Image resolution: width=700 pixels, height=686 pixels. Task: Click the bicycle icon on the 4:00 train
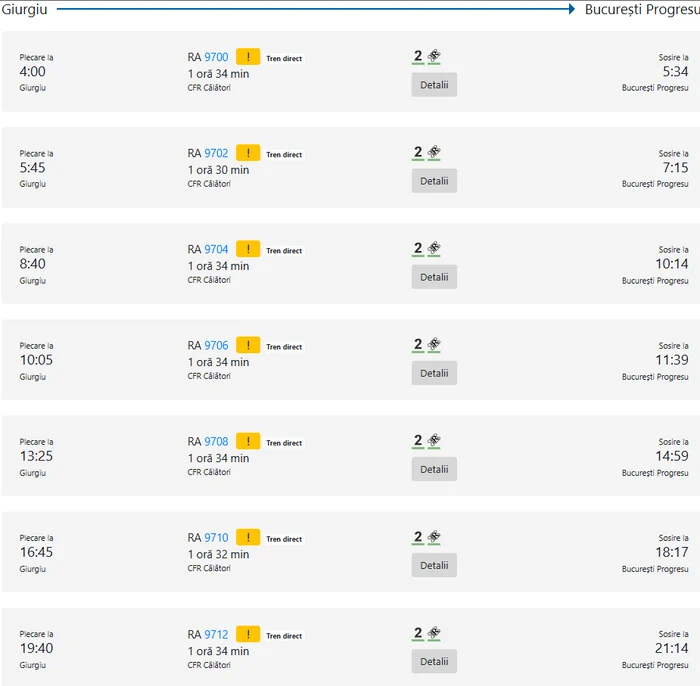point(434,57)
